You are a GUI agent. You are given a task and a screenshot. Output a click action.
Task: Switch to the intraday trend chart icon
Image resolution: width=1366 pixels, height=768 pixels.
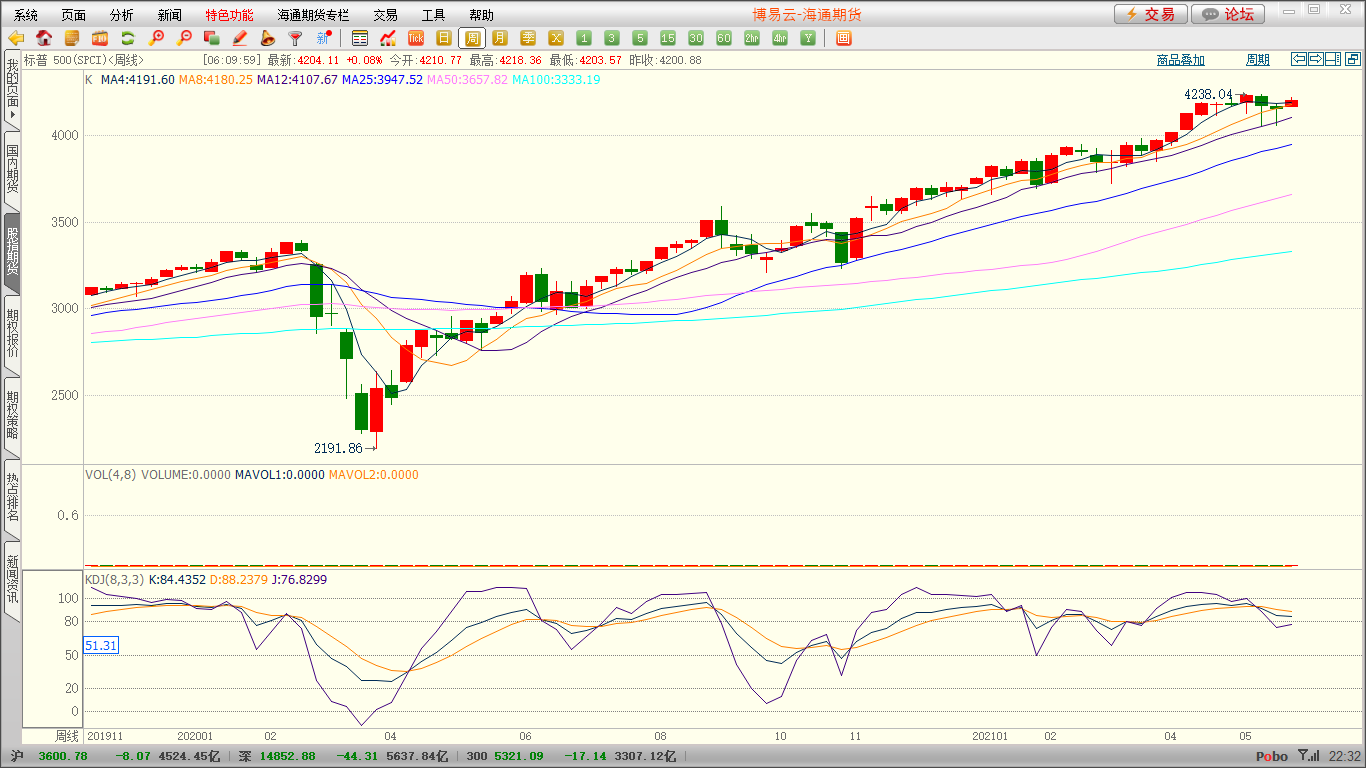[388, 38]
